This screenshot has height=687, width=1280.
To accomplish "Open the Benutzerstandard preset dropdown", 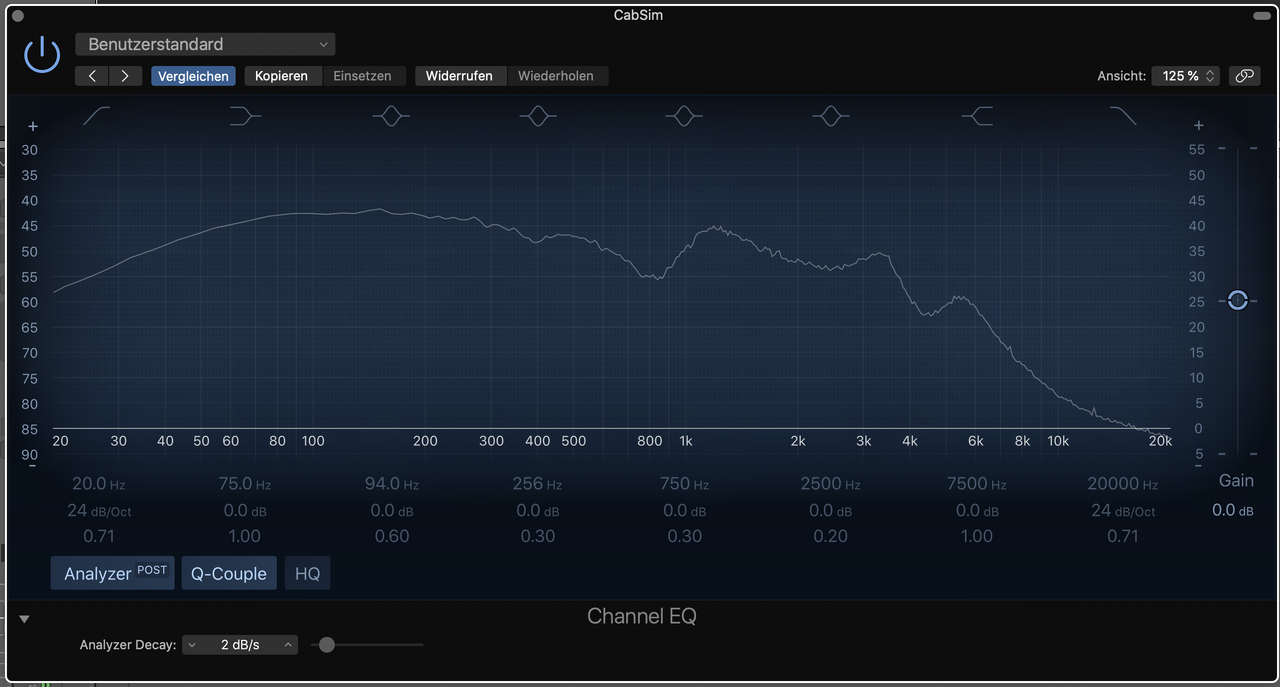I will click(206, 44).
